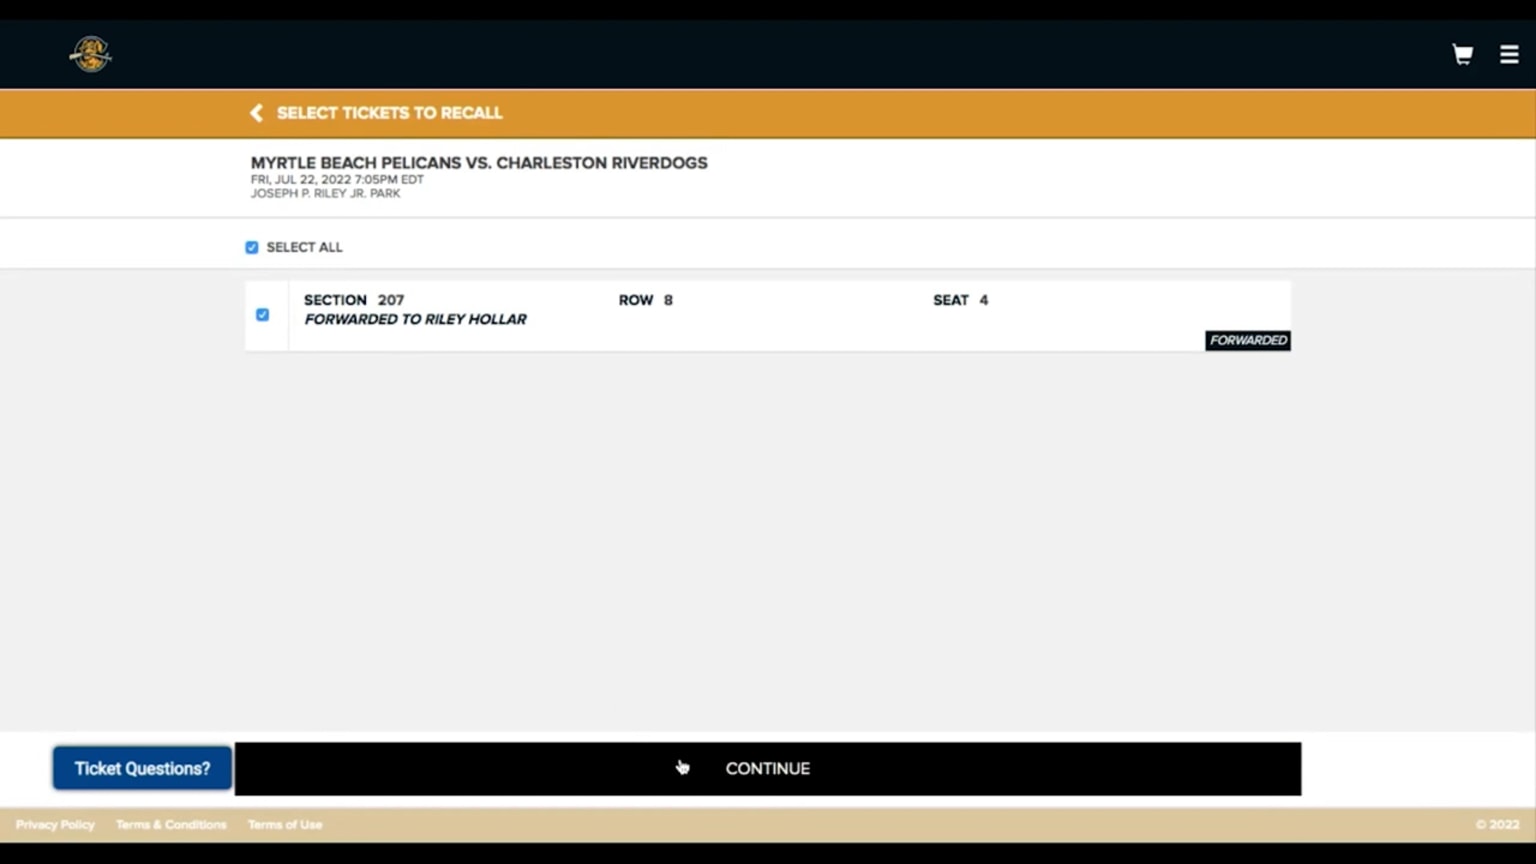This screenshot has height=864, width=1536.
Task: Go back using the left chevron arrow
Action: pyautogui.click(x=256, y=113)
